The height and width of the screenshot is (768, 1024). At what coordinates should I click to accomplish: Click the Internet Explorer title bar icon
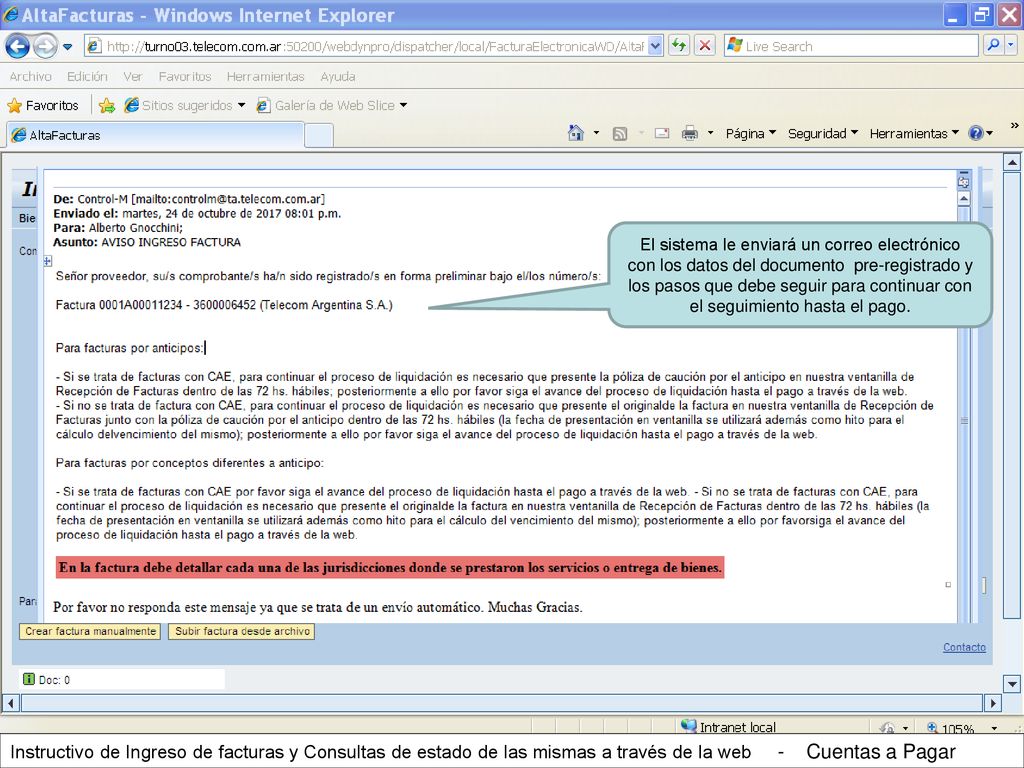click(10, 14)
